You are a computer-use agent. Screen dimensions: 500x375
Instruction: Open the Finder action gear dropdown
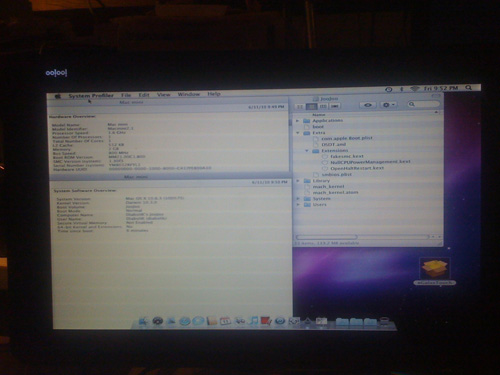coord(388,105)
